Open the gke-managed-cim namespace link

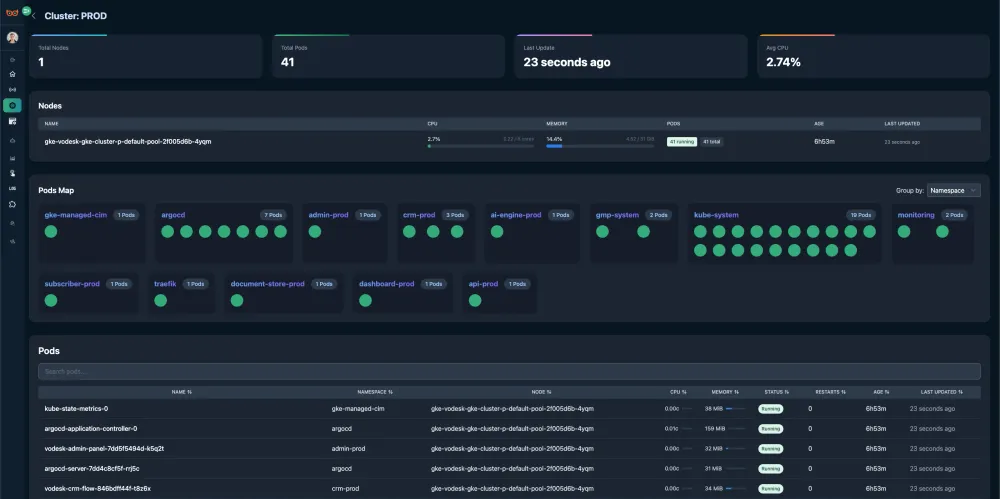tap(76, 215)
